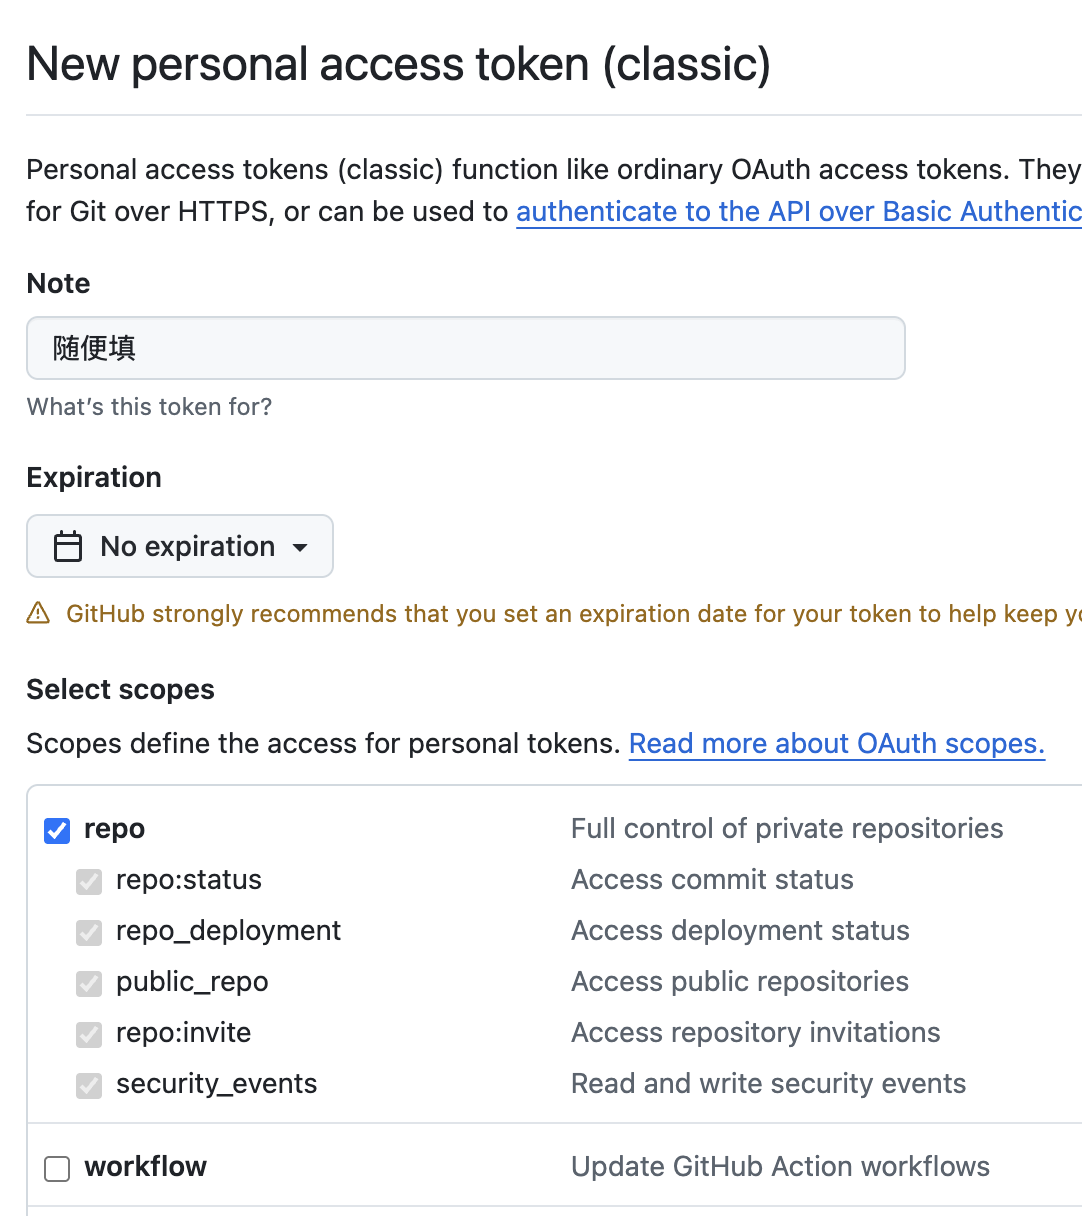Uncheck the repo scope checkbox
Viewport: 1082px width, 1216px height.
[x=57, y=830]
